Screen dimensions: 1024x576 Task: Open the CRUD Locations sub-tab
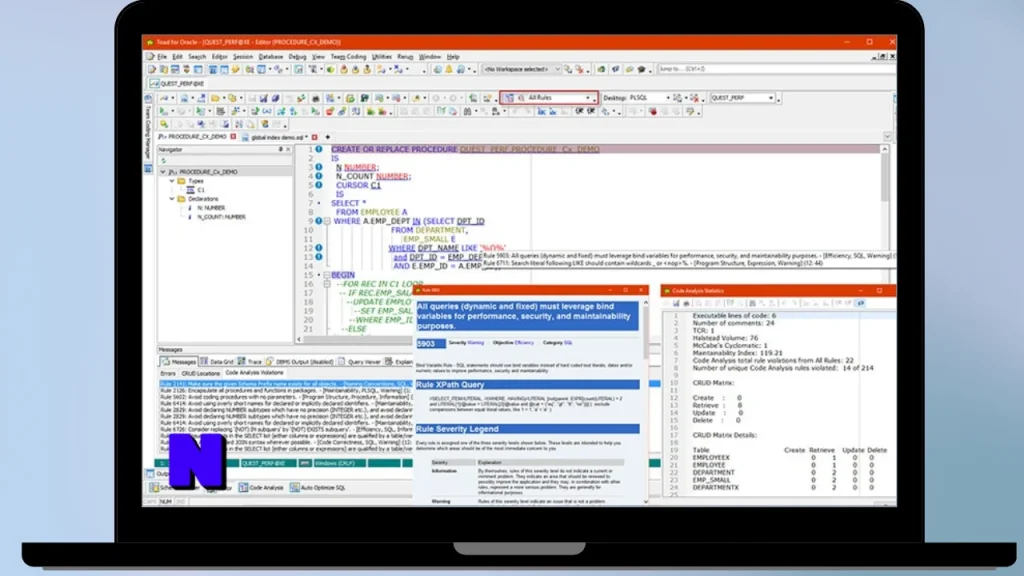coord(200,373)
